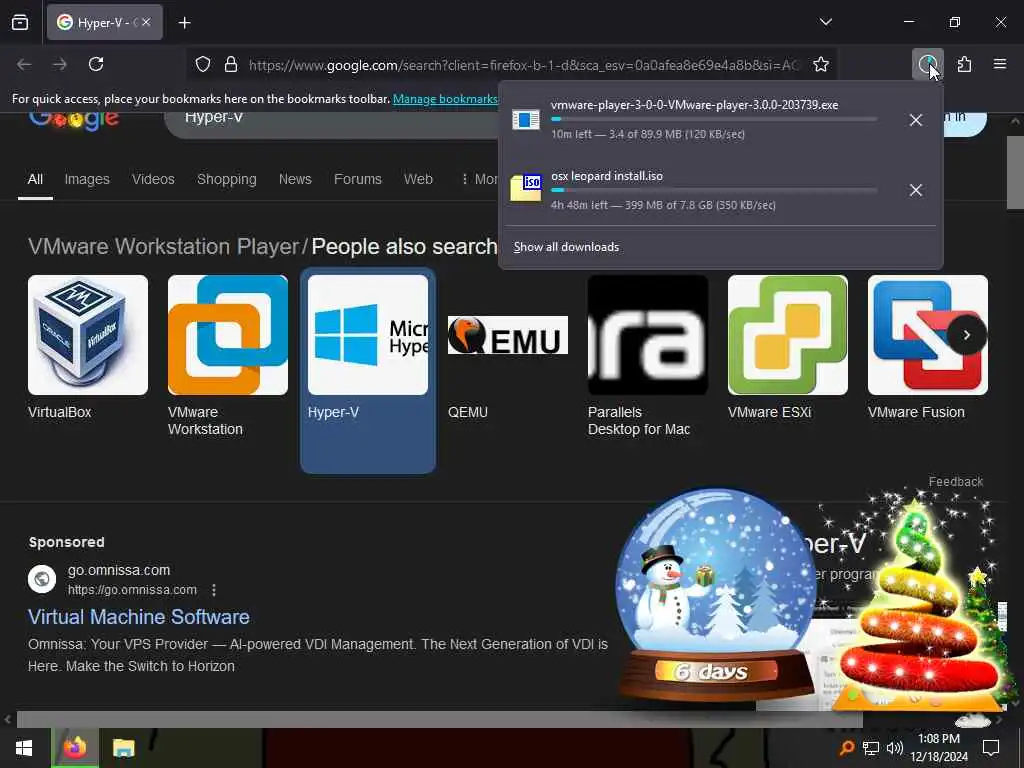Click the vmware exe file icon
Image resolution: width=1024 pixels, height=768 pixels.
coord(526,120)
